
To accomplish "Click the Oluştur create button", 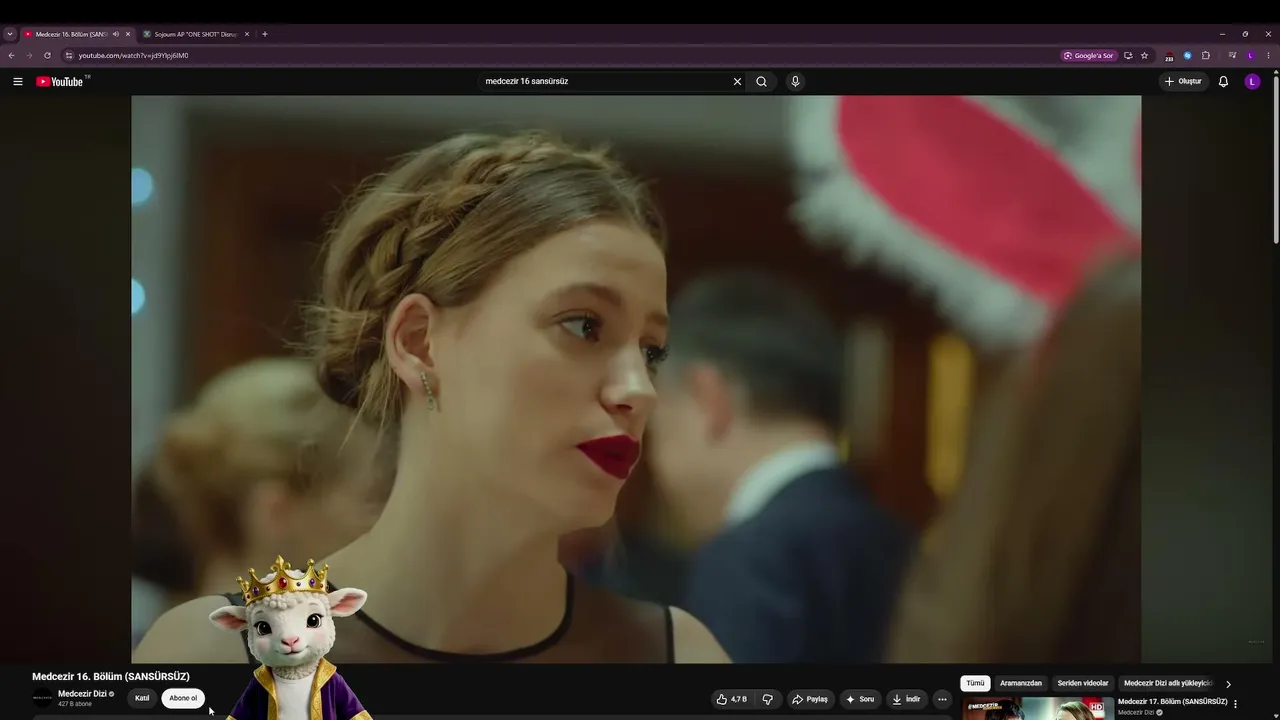I will [1183, 82].
